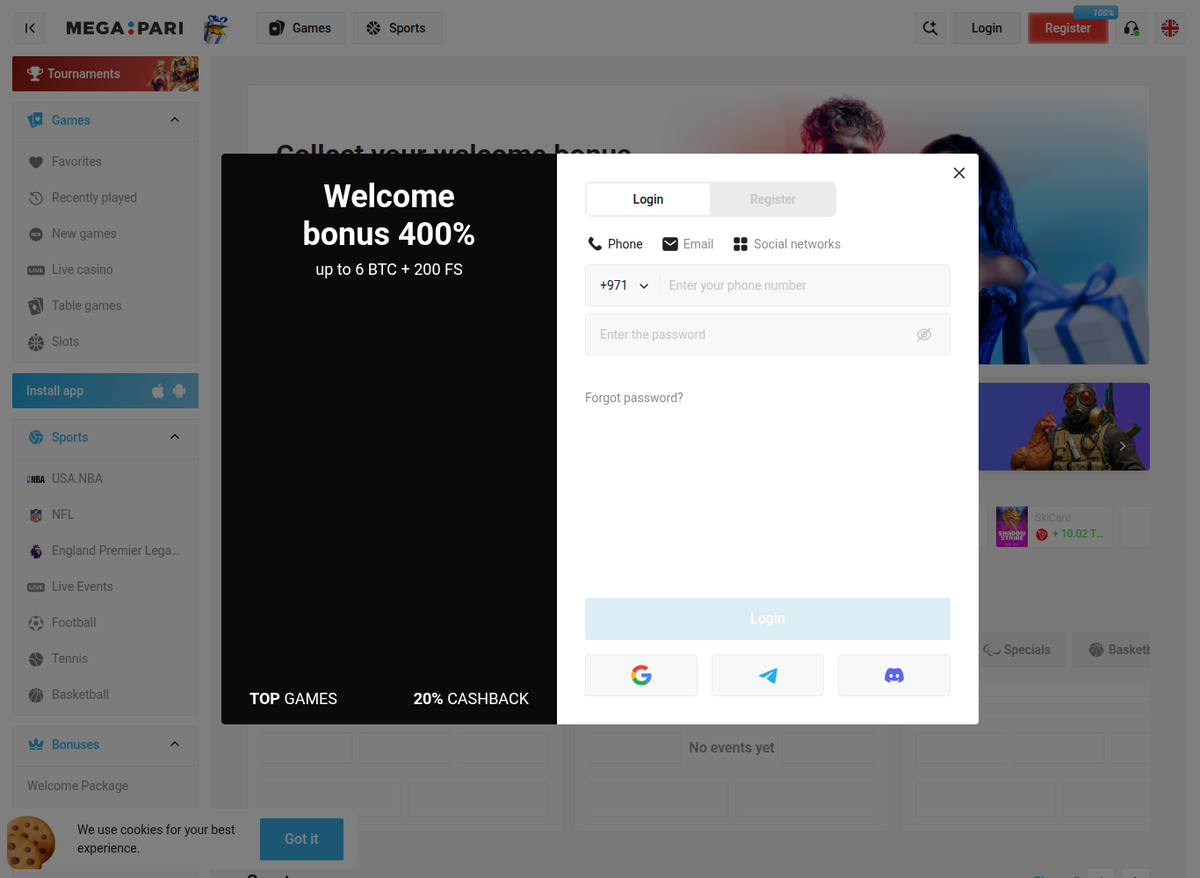Close the login dialog with X
This screenshot has width=1200, height=878.
point(959,173)
